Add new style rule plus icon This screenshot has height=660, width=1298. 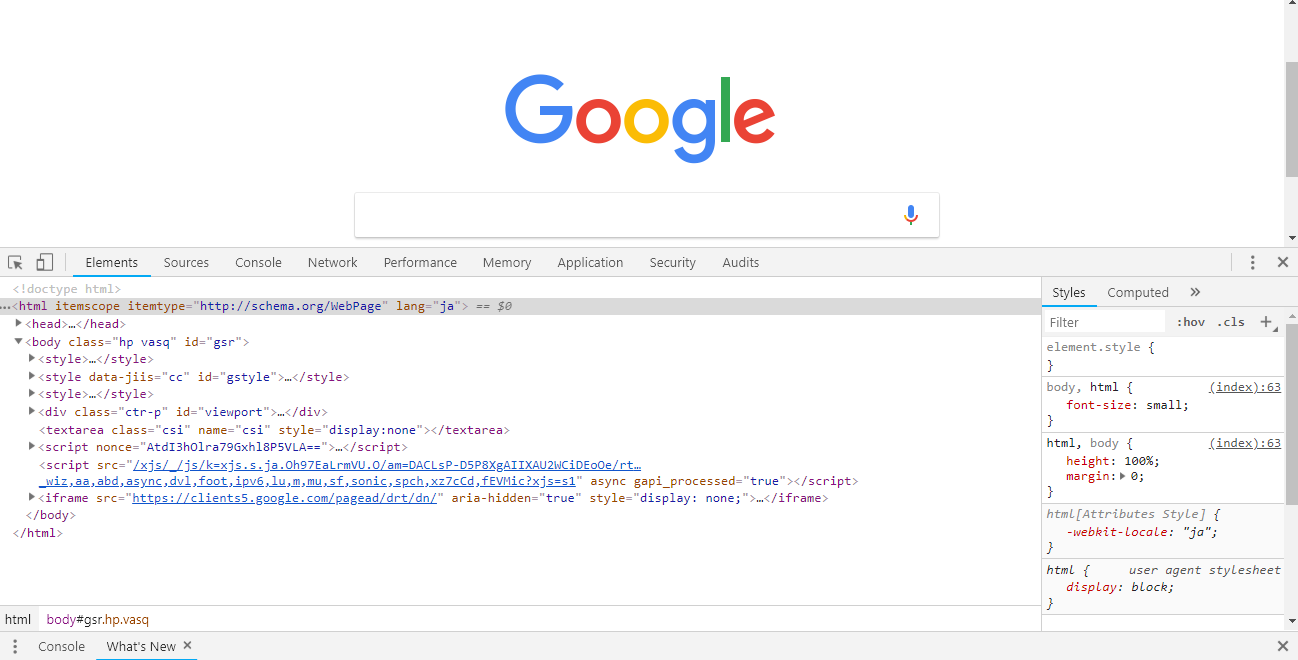point(1266,322)
